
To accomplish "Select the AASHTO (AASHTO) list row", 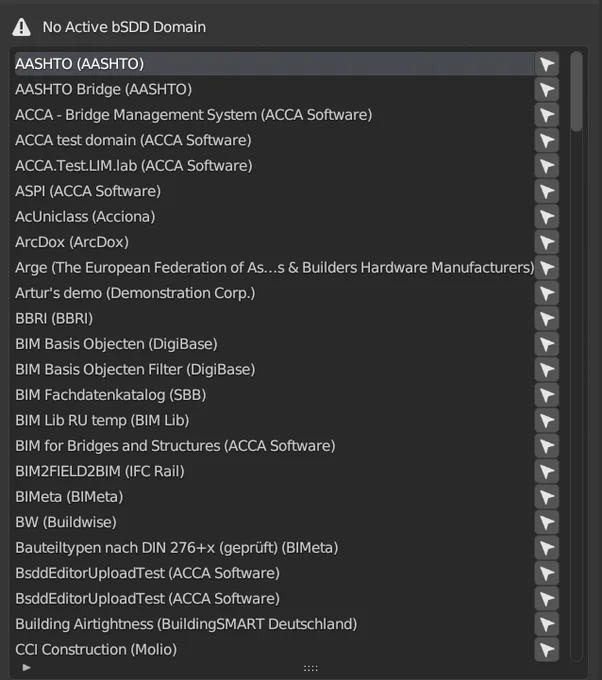I will point(275,64).
